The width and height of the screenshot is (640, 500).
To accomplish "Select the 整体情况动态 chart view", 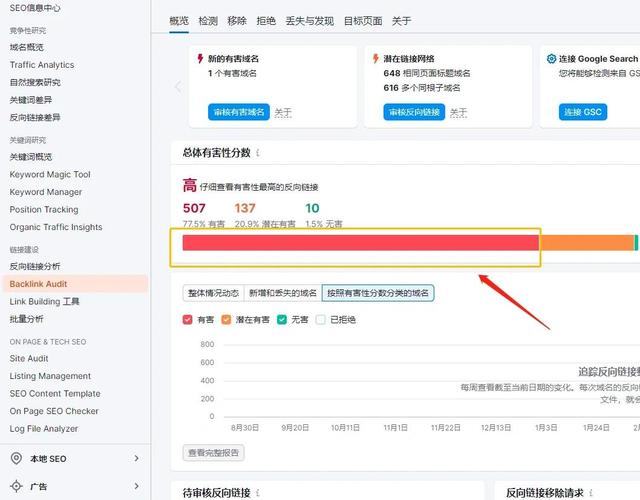I will (x=213, y=293).
